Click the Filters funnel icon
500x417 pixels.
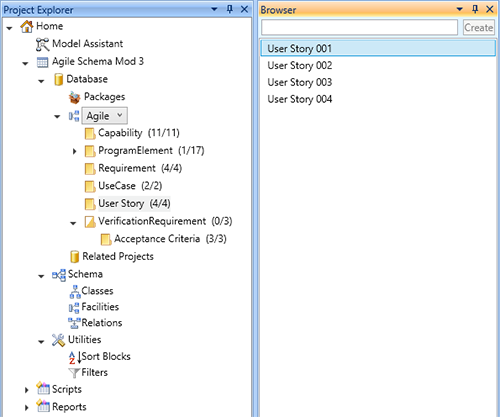tap(74, 373)
